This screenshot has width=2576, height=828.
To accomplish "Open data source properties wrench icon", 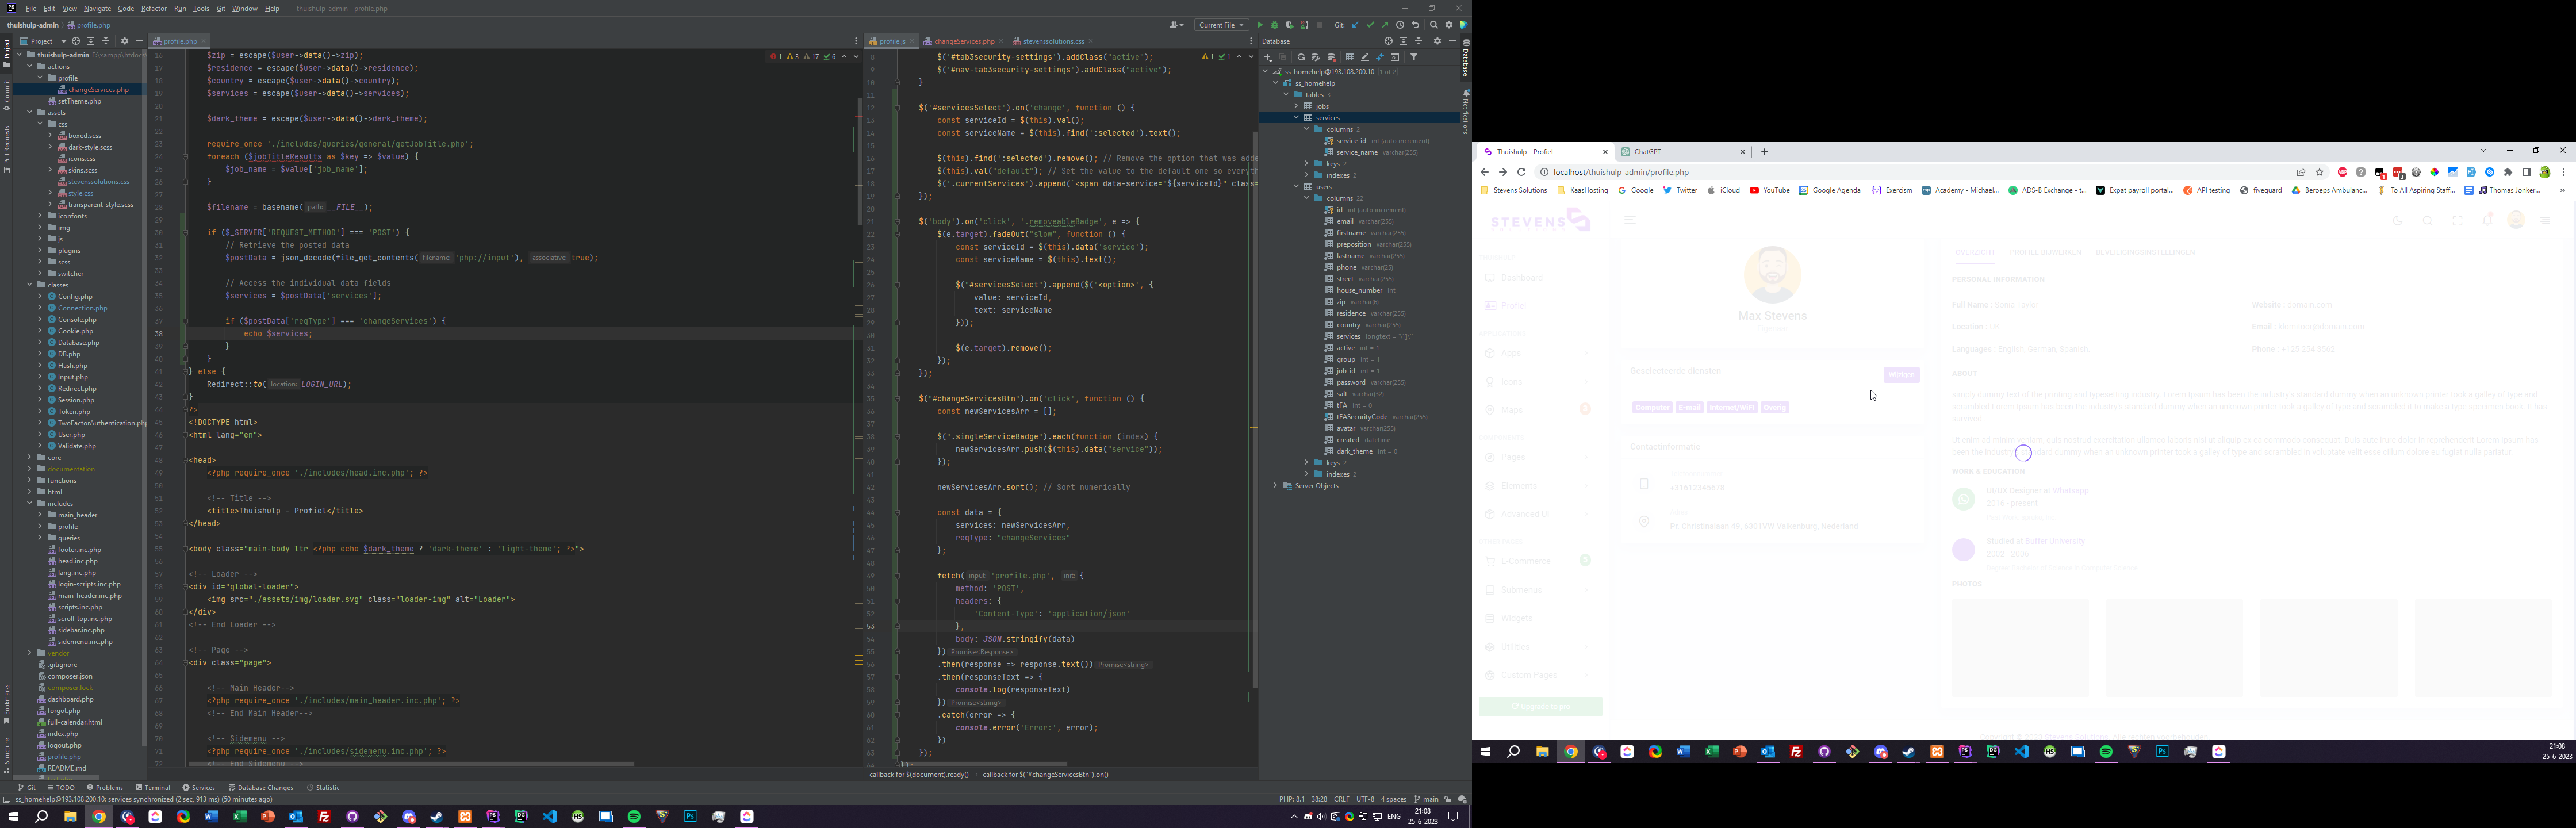I will tap(1316, 57).
